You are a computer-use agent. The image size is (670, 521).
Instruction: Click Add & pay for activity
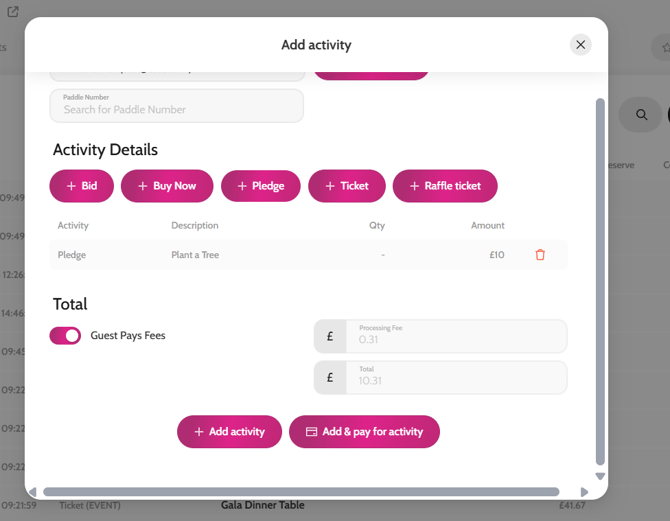[x=364, y=432]
